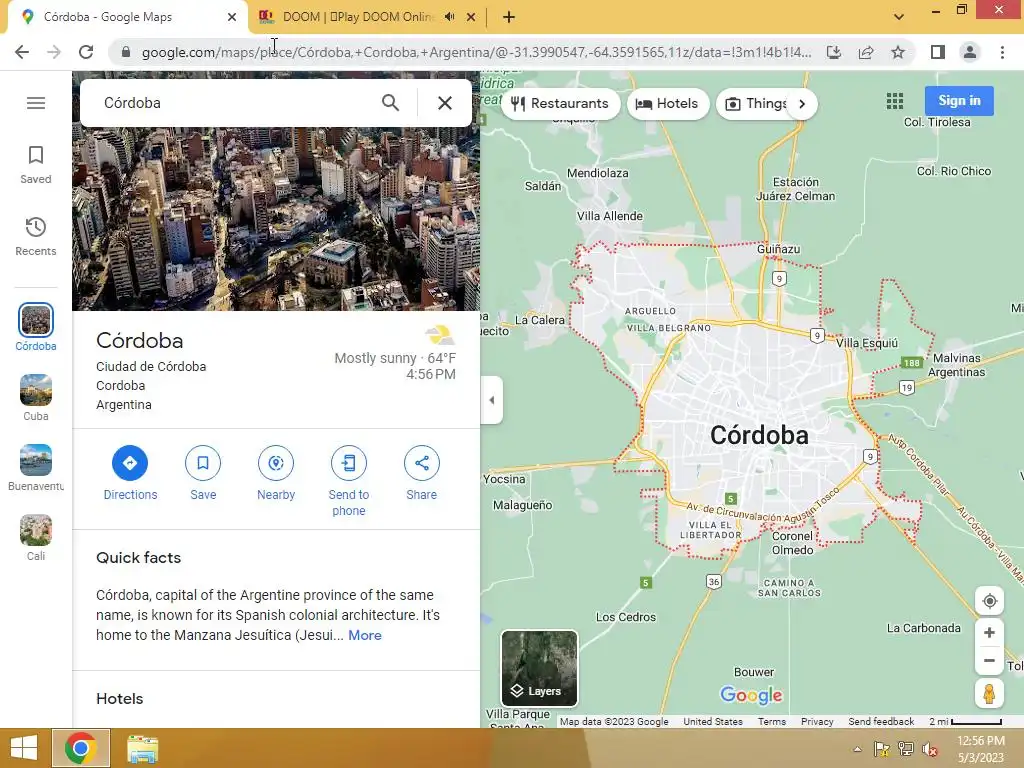
Task: Clear the search box with X
Action: (445, 103)
